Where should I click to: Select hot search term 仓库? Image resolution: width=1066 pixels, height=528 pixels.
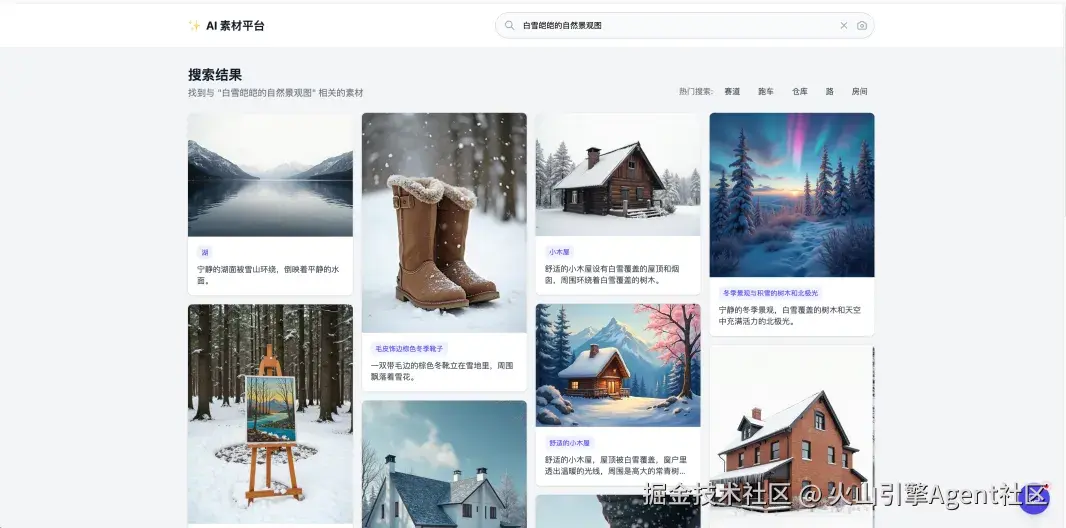tap(800, 92)
